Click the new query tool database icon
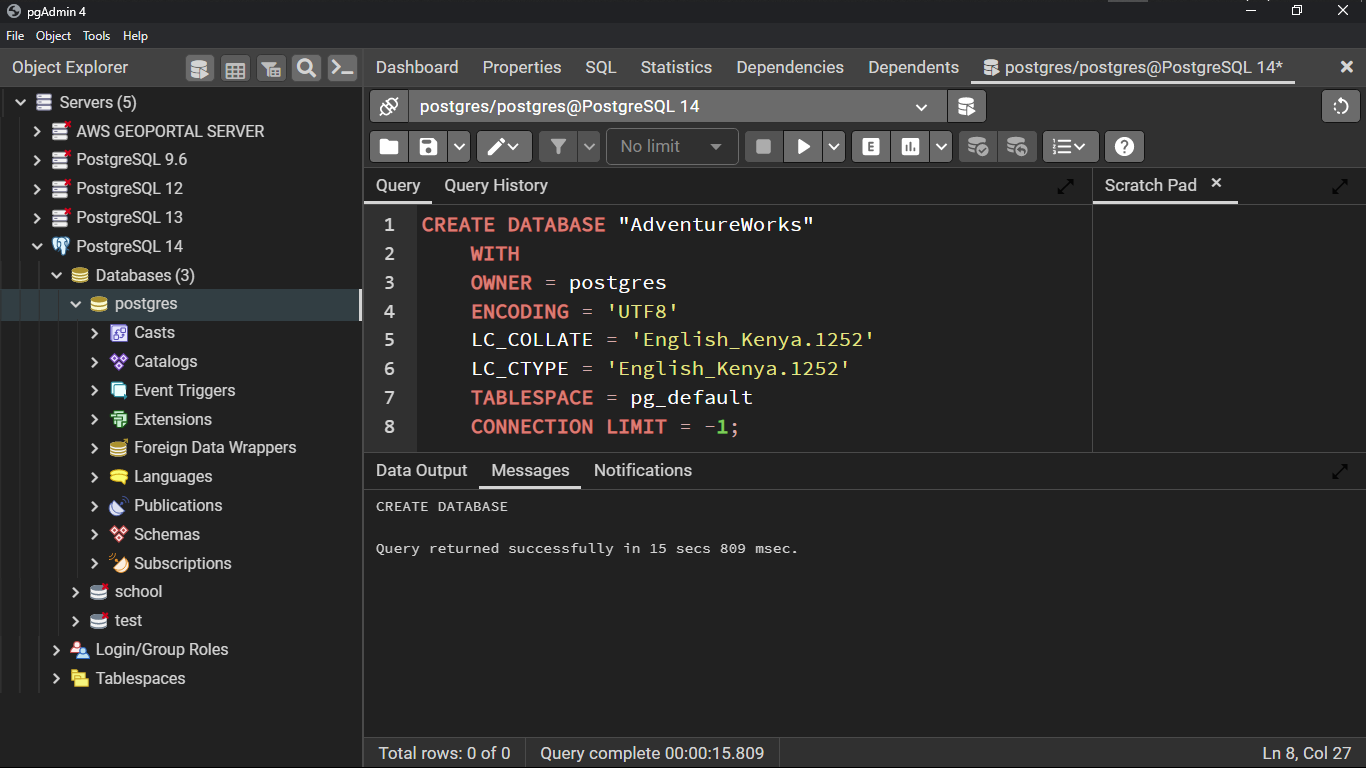1366x768 pixels. pyautogui.click(x=967, y=106)
